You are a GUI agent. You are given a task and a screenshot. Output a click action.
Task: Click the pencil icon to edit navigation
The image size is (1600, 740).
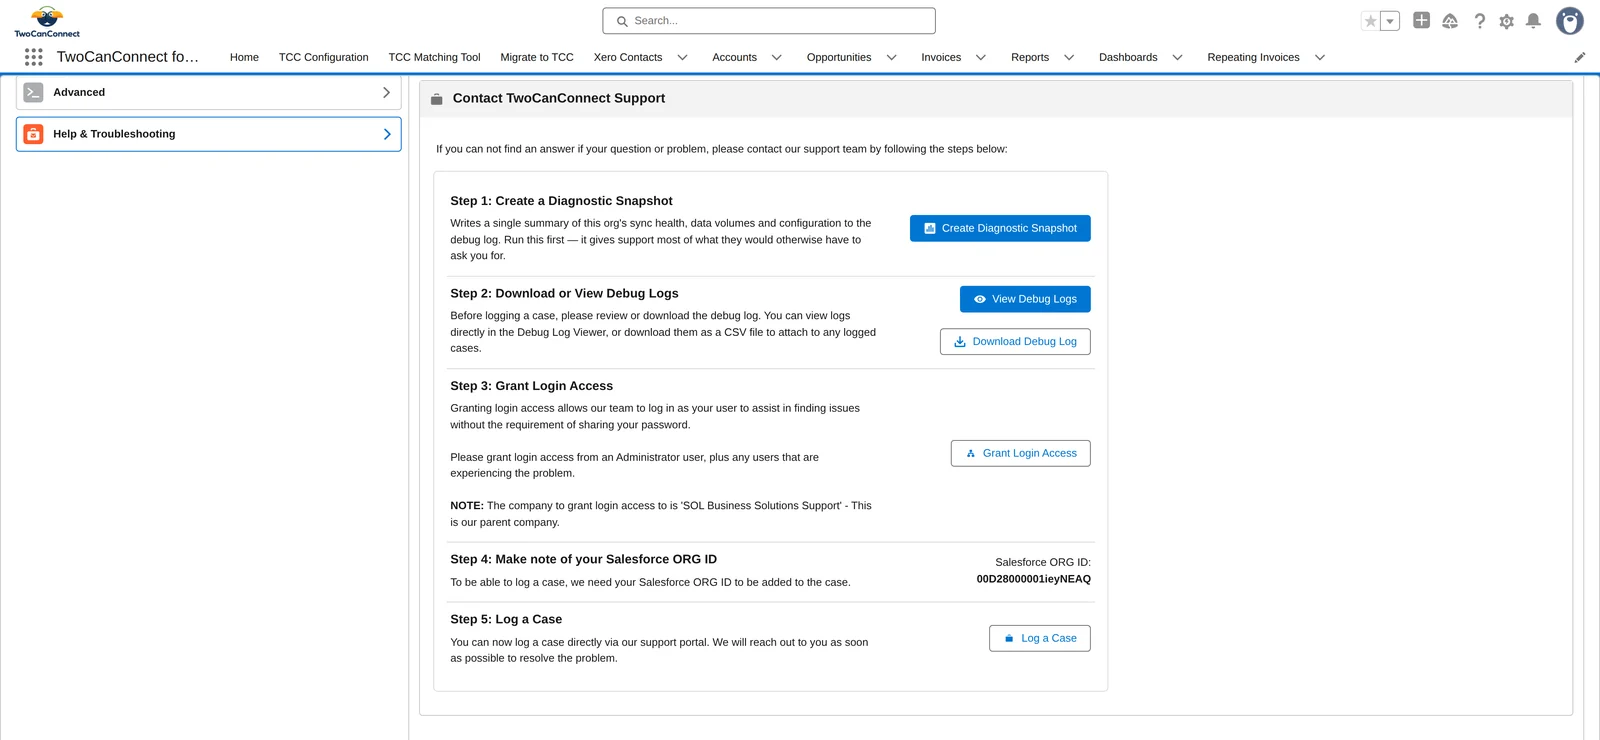click(x=1580, y=57)
